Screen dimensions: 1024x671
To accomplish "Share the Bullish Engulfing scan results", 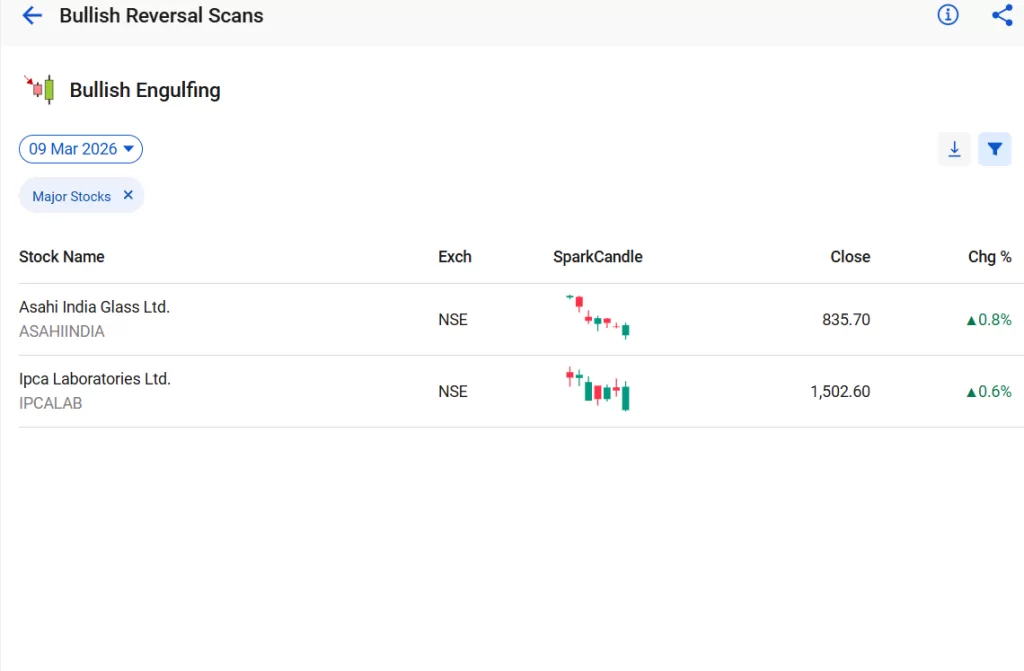I will (1003, 15).
